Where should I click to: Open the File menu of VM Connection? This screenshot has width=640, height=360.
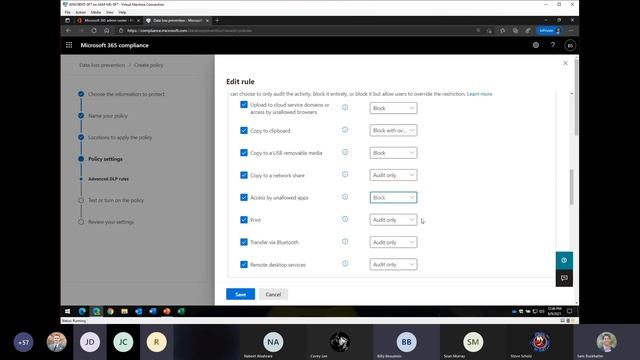pos(67,12)
